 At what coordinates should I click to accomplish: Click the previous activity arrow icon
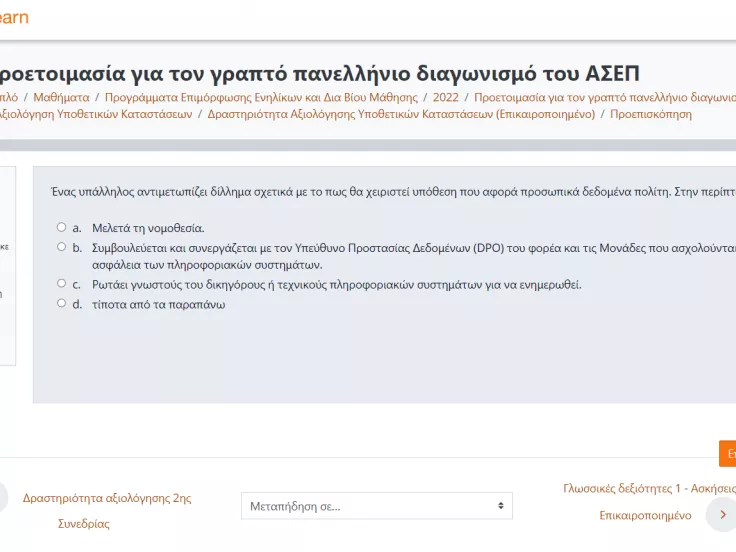pyautogui.click(x=3, y=498)
